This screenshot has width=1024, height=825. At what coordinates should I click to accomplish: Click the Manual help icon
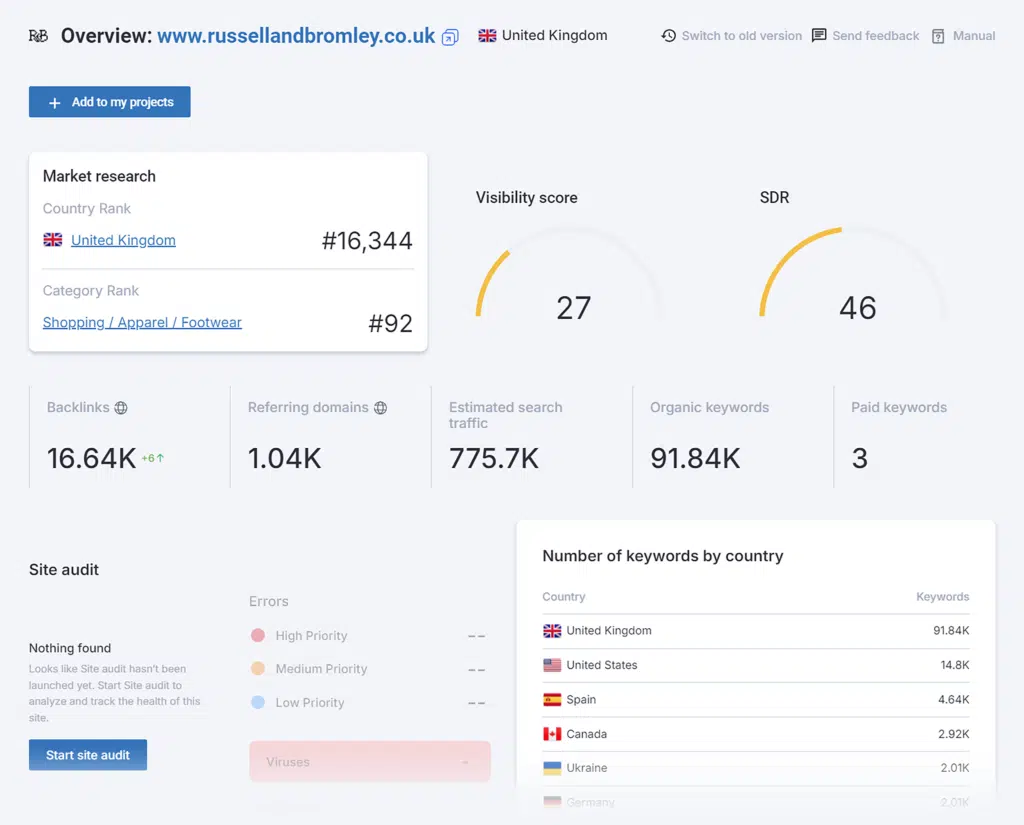938,36
